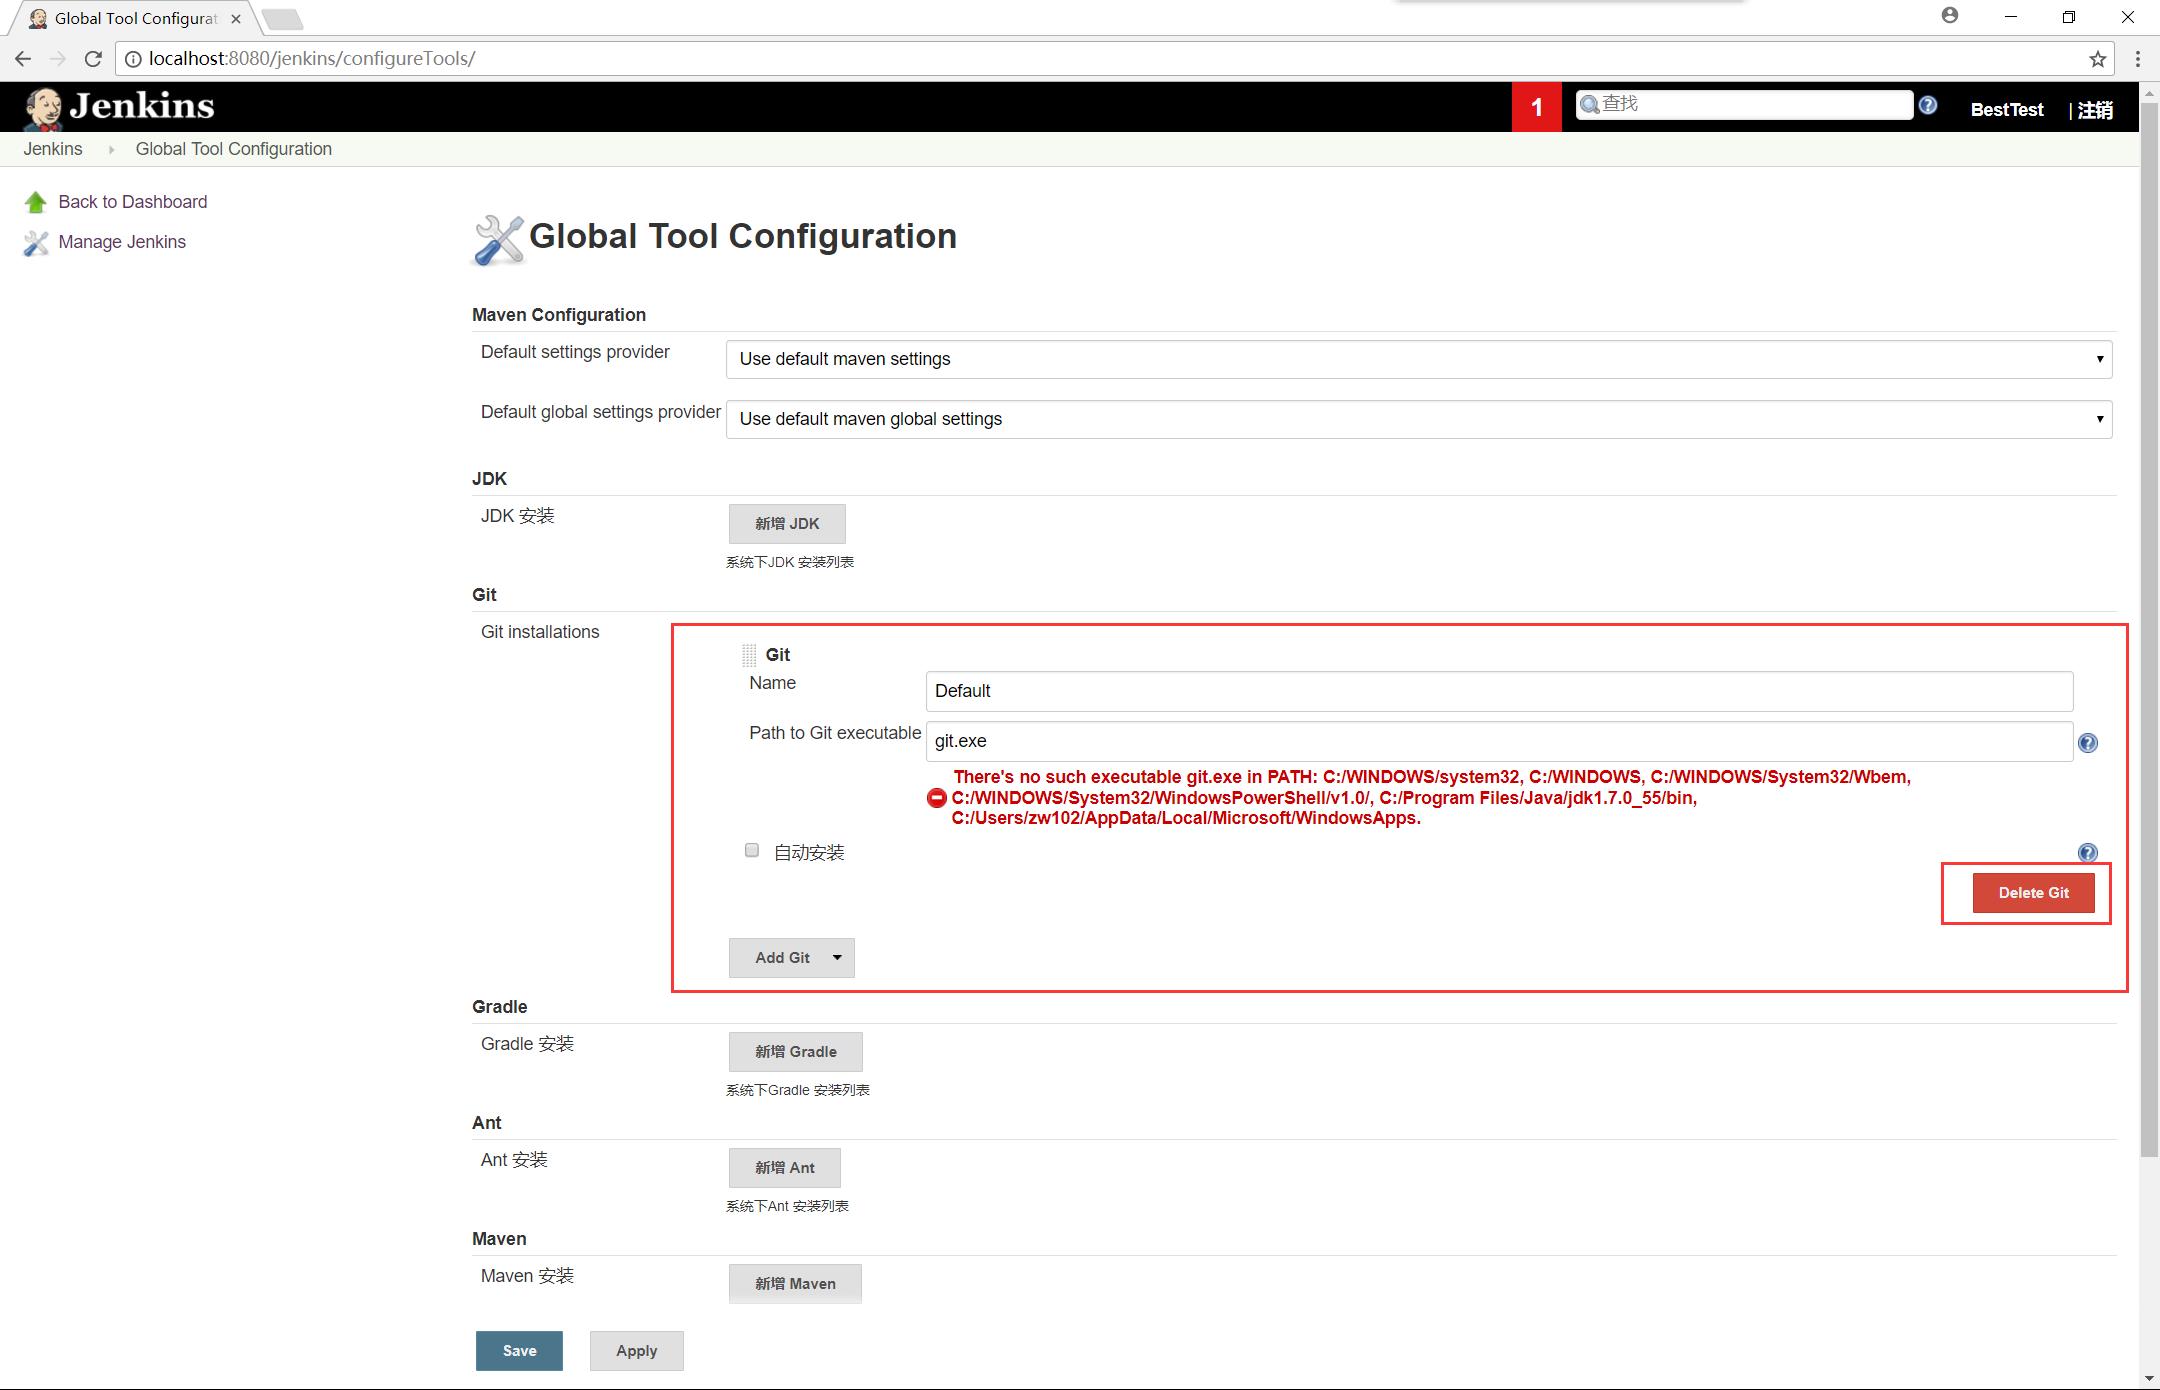This screenshot has height=1390, width=2160.
Task: Click the BestTest user link
Action: pyautogui.click(x=2007, y=110)
